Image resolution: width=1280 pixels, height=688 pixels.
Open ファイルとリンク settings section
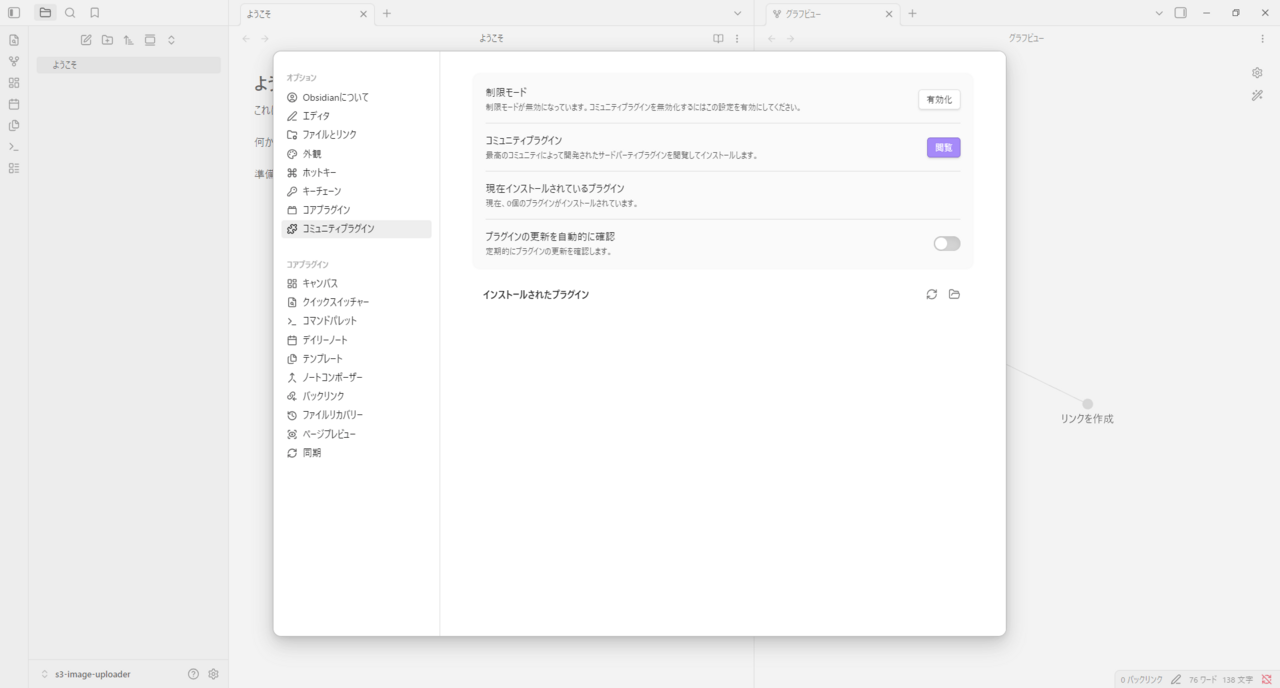click(356, 134)
